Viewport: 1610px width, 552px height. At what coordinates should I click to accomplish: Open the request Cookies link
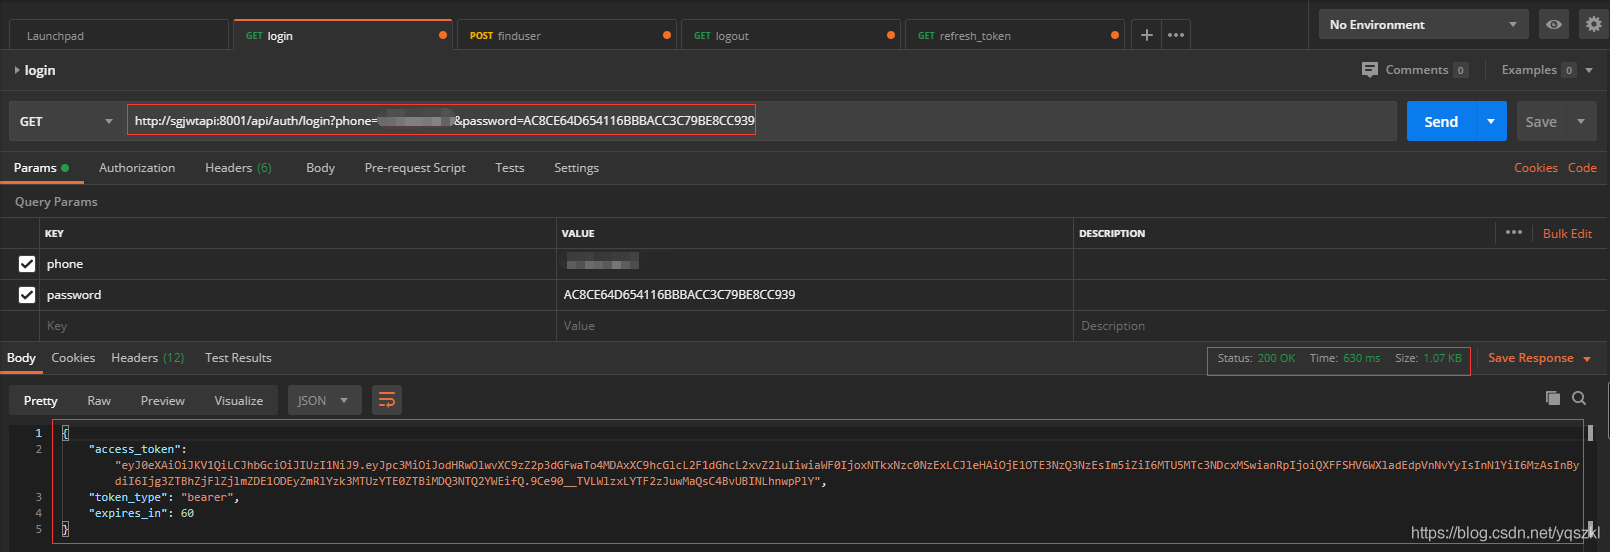[x=1535, y=168]
